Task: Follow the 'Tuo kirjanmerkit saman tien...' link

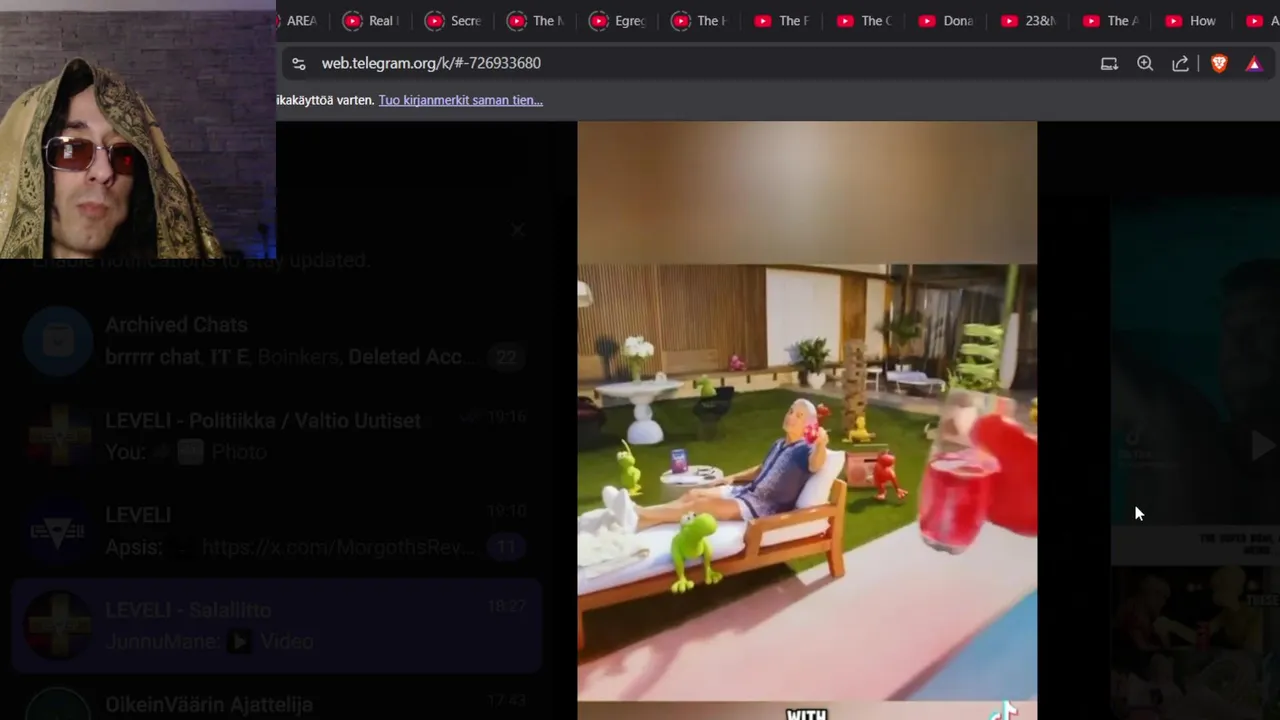Action: pyautogui.click(x=460, y=100)
